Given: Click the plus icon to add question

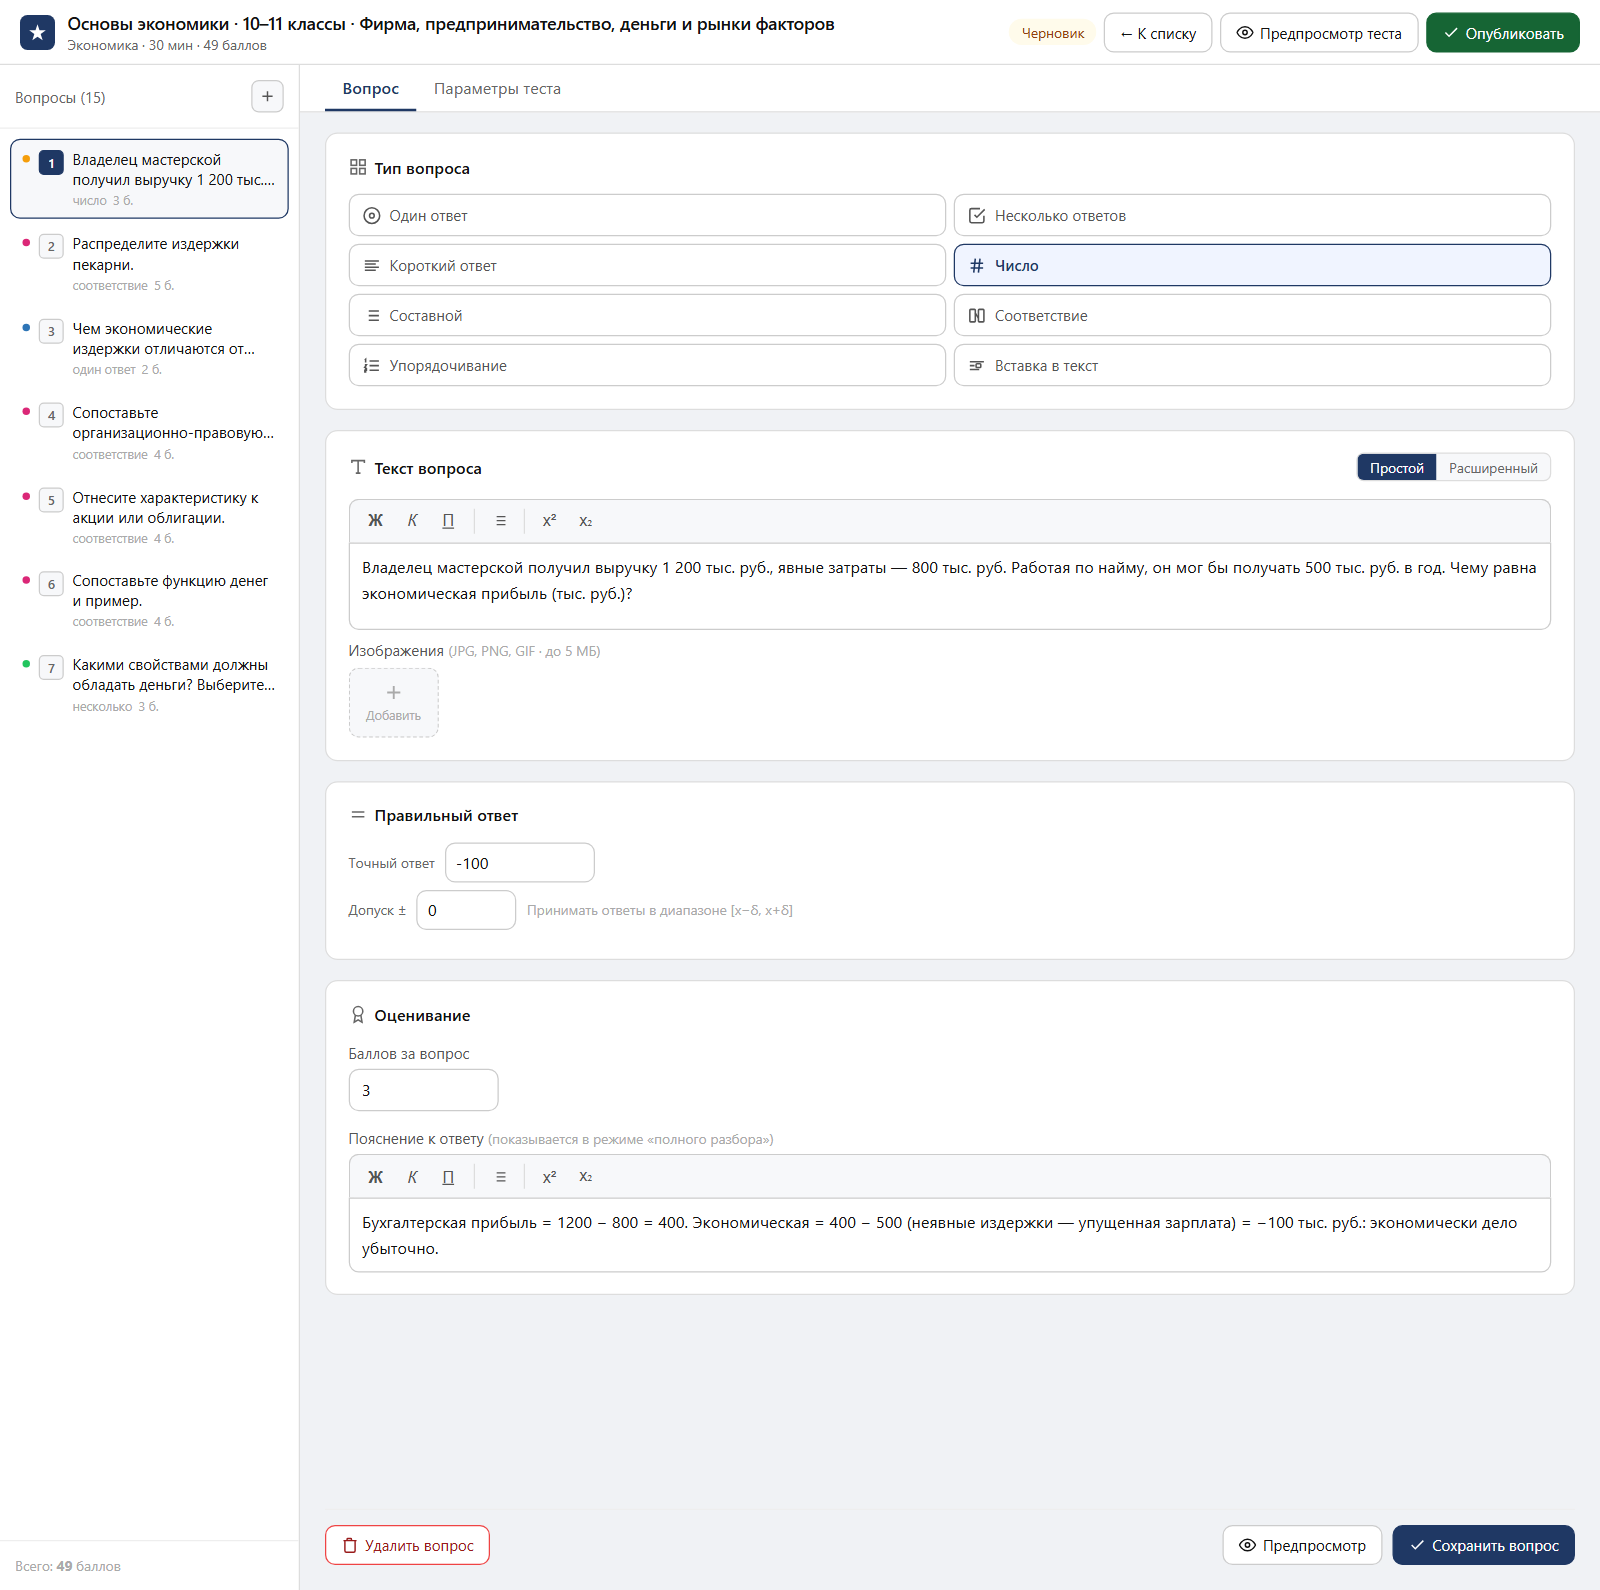Looking at the screenshot, I should click(267, 97).
